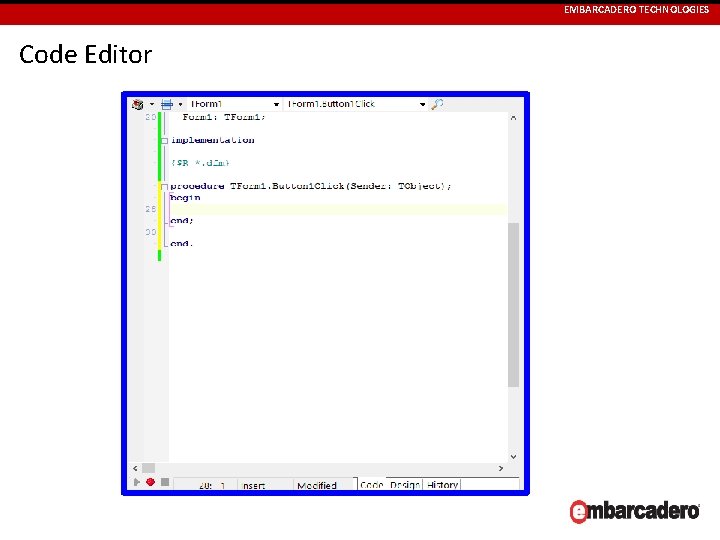Click the vertical scrollbar down arrow
The image size is (720, 540).
pos(513,456)
